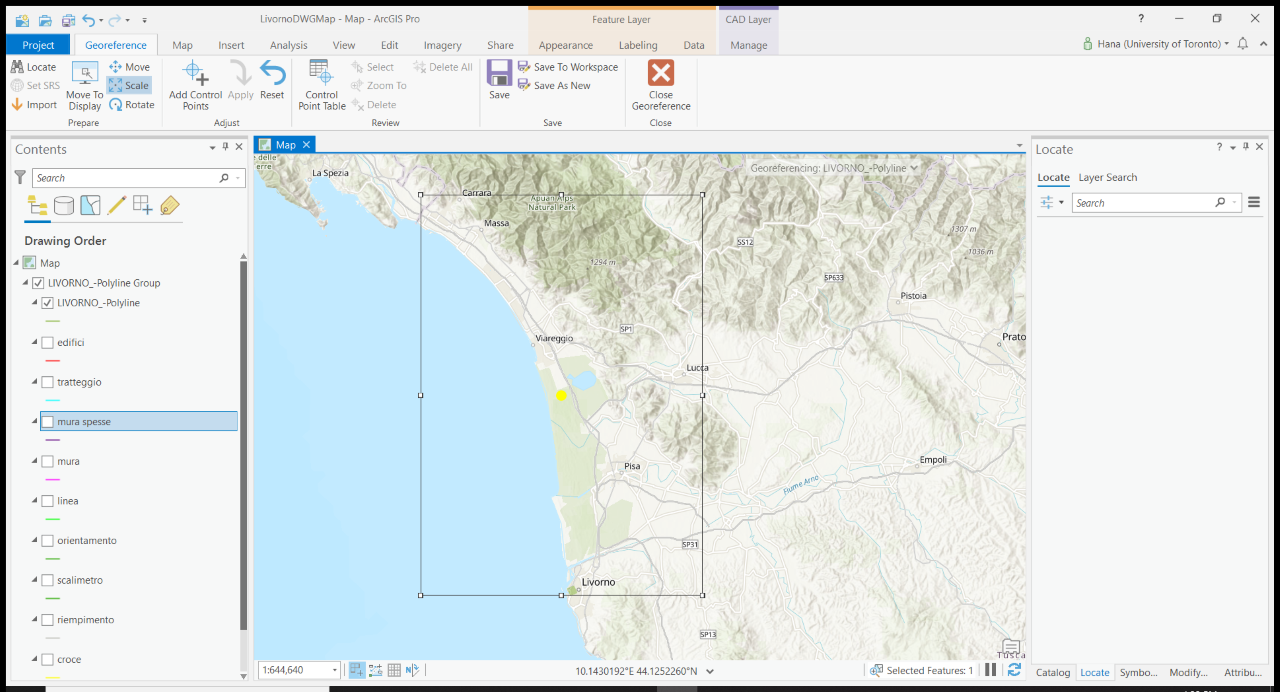Pause map drawing
This screenshot has width=1280, height=692.
pyautogui.click(x=991, y=670)
